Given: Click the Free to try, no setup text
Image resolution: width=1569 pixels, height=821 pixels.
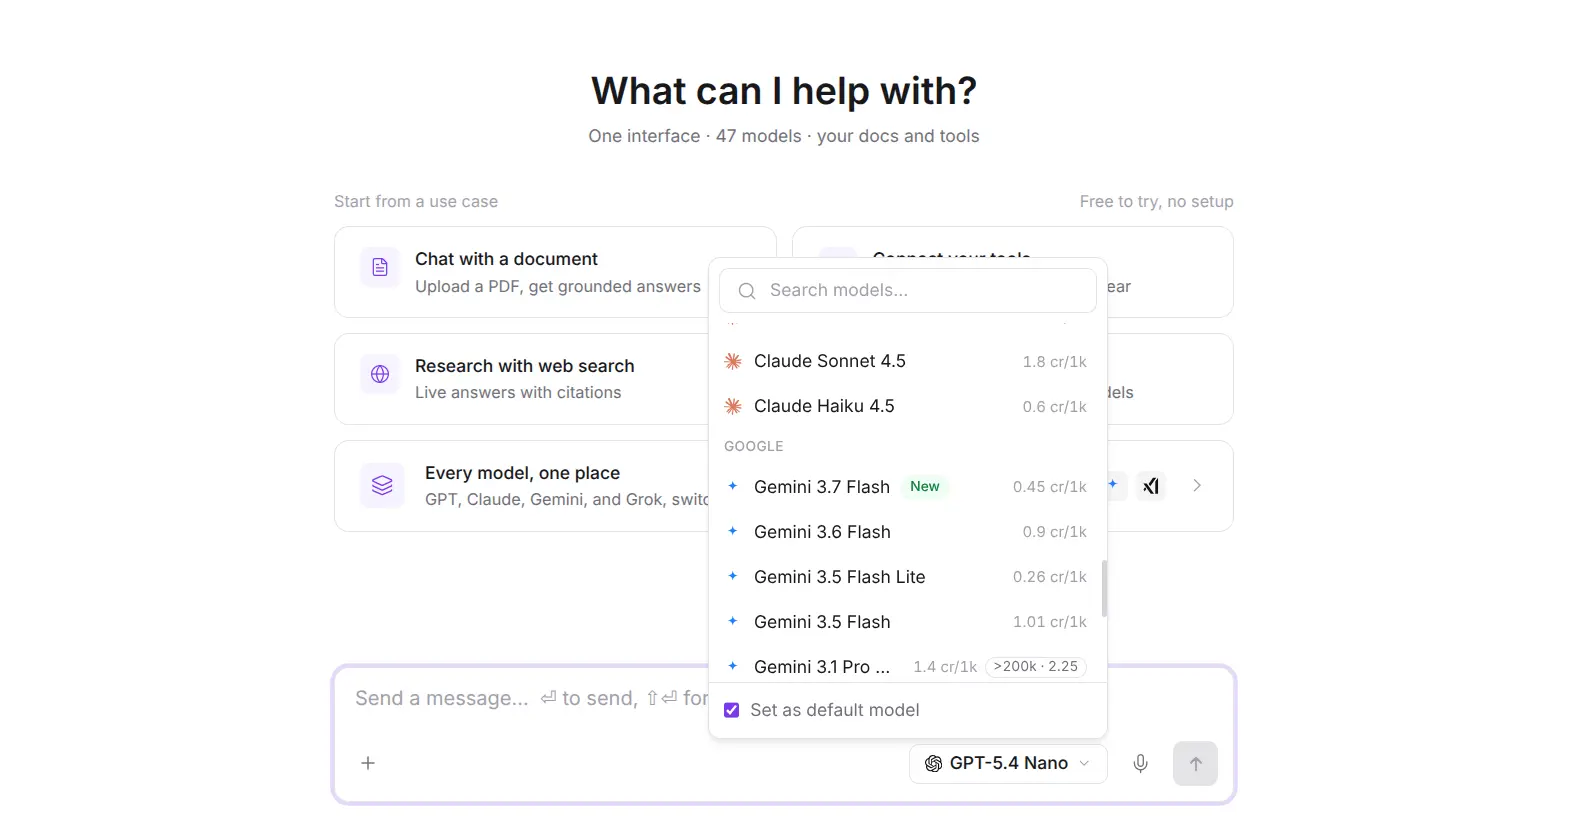Looking at the screenshot, I should click(x=1156, y=201).
